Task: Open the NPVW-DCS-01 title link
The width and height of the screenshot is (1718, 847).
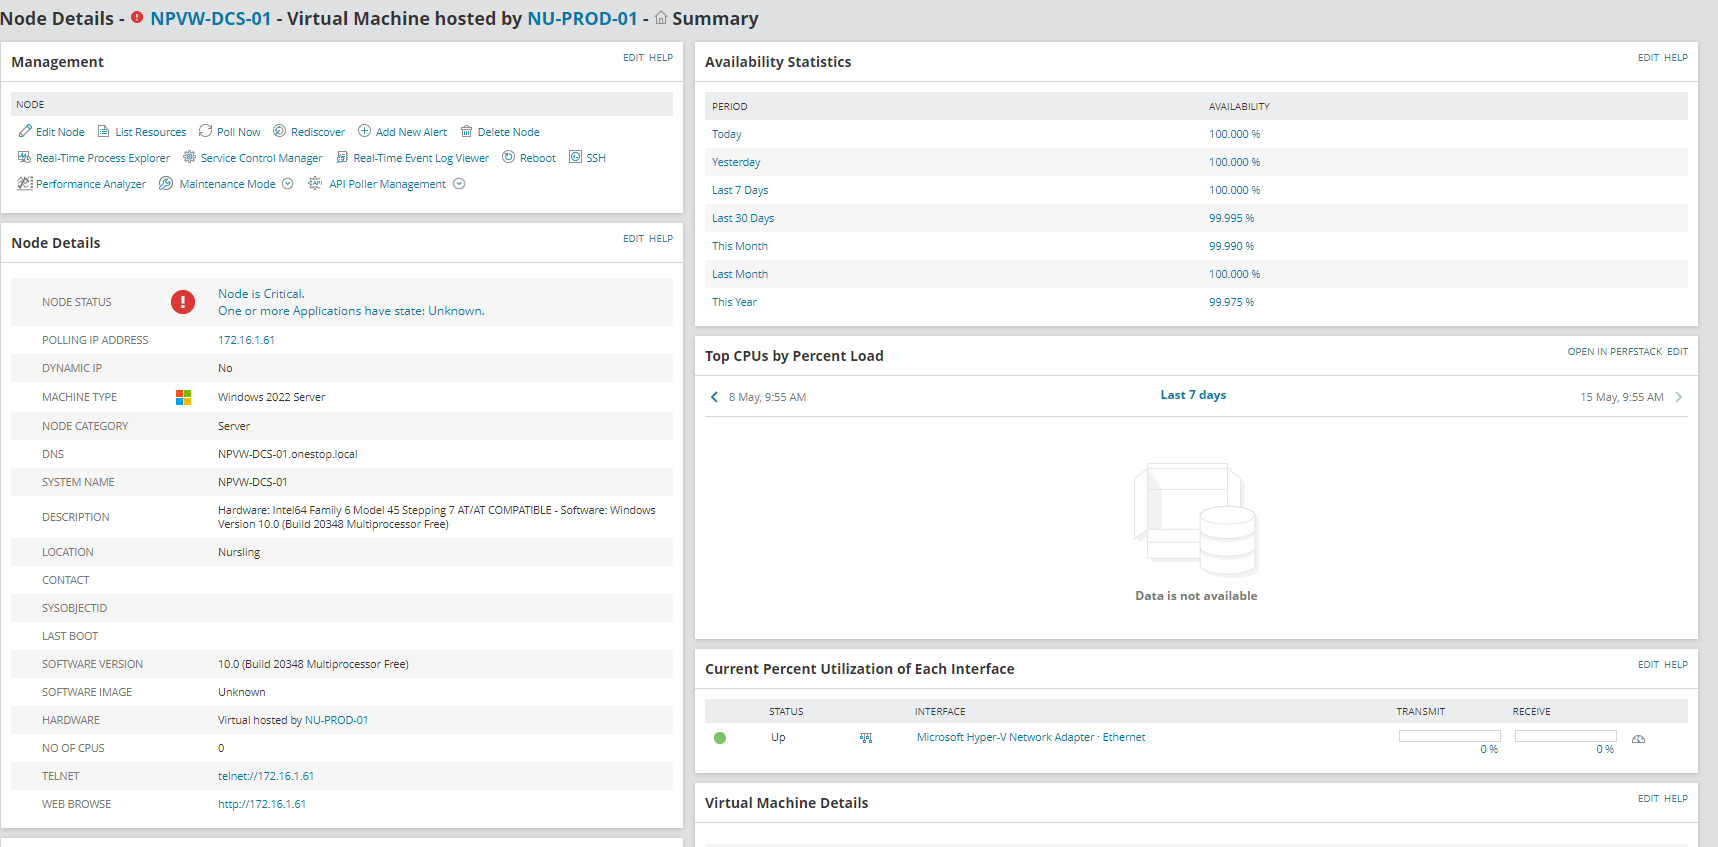Action: [211, 18]
